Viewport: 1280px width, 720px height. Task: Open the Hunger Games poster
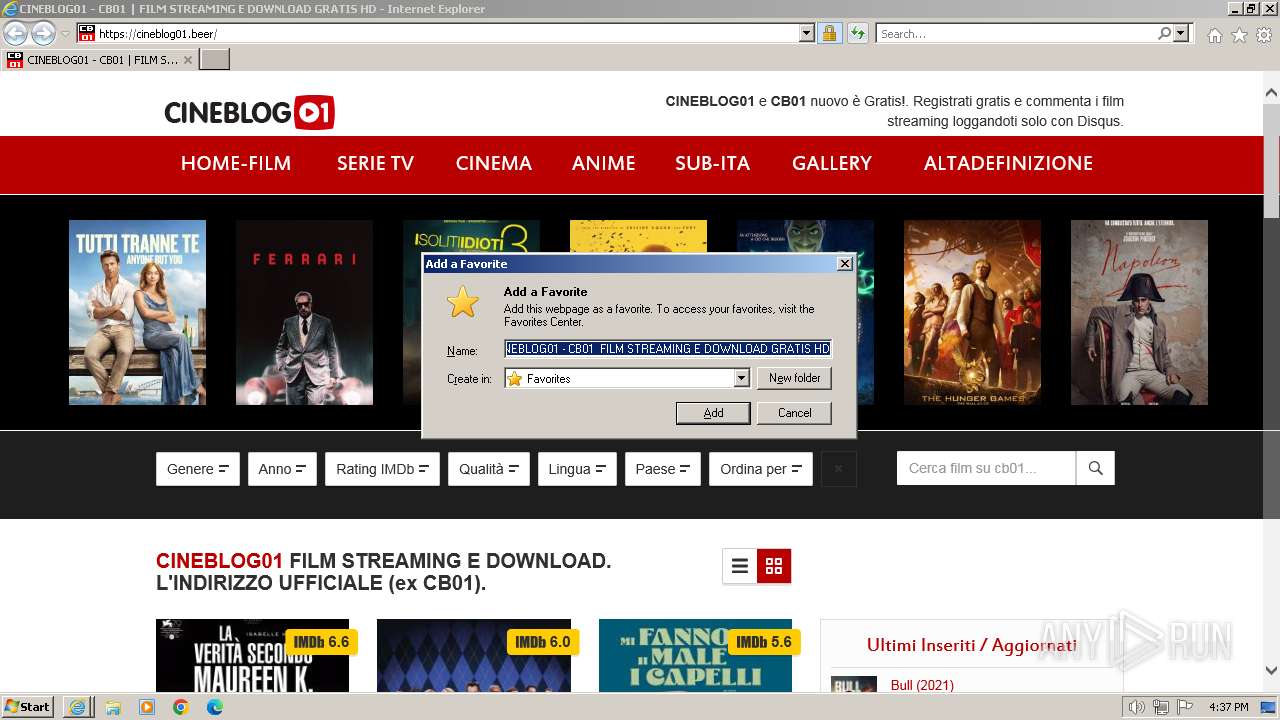(972, 312)
